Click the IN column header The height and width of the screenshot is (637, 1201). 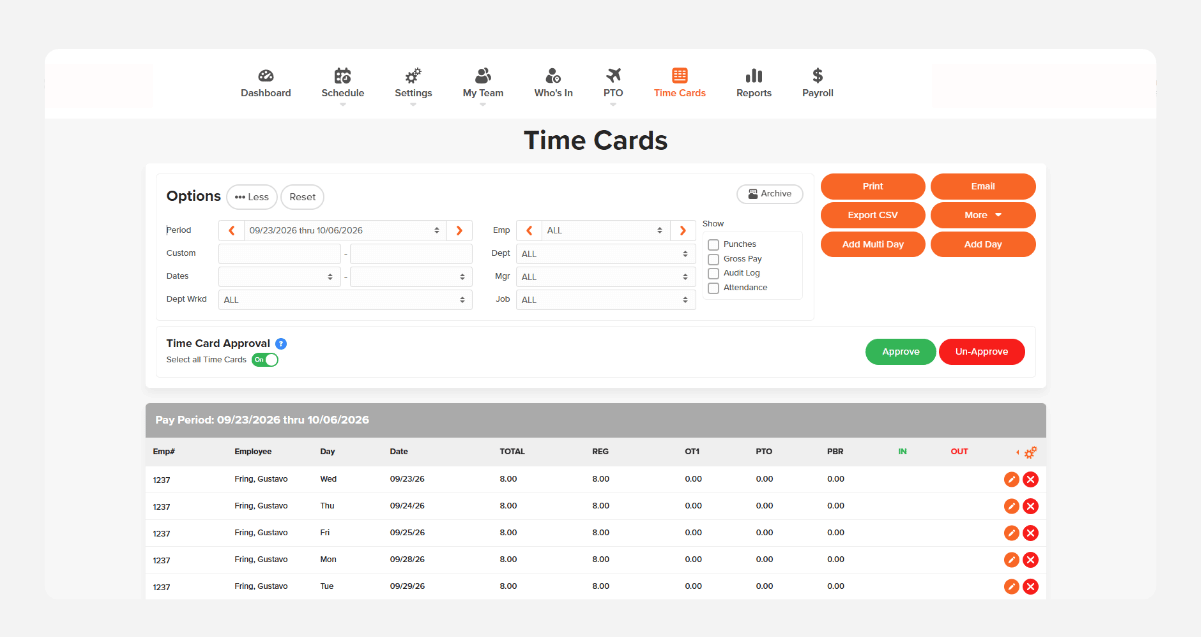tap(902, 452)
